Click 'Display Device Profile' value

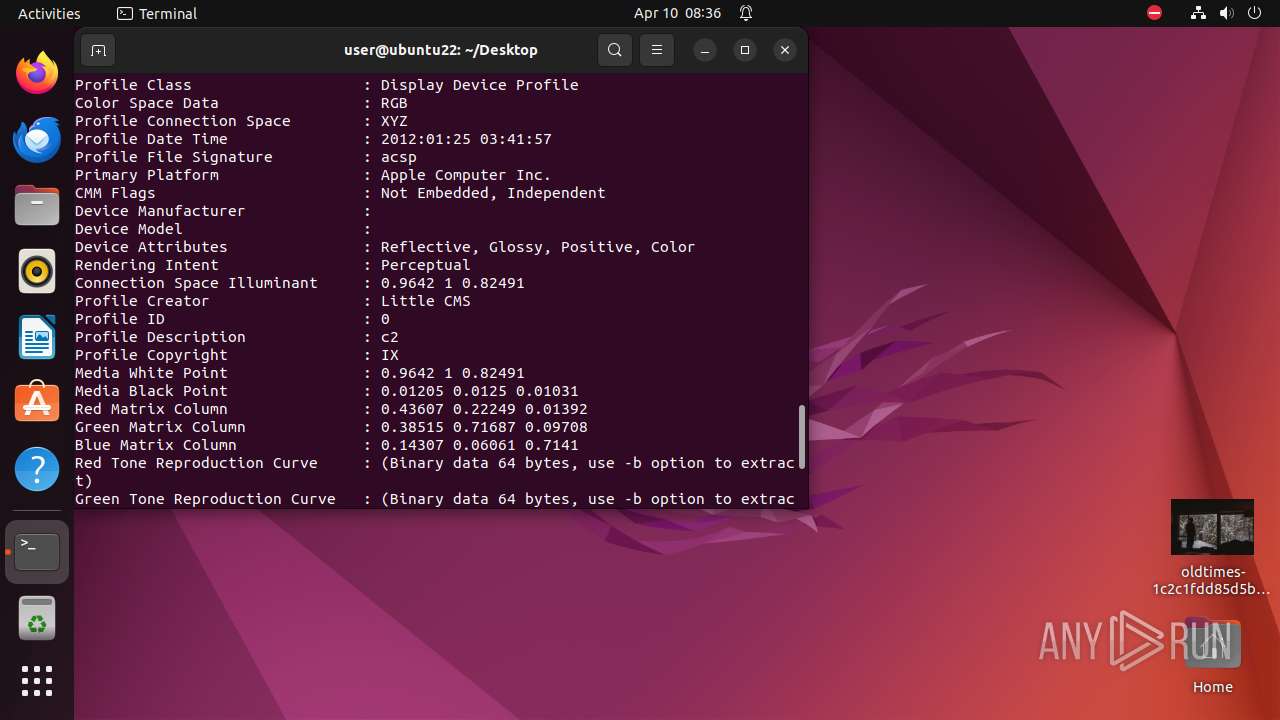(480, 85)
